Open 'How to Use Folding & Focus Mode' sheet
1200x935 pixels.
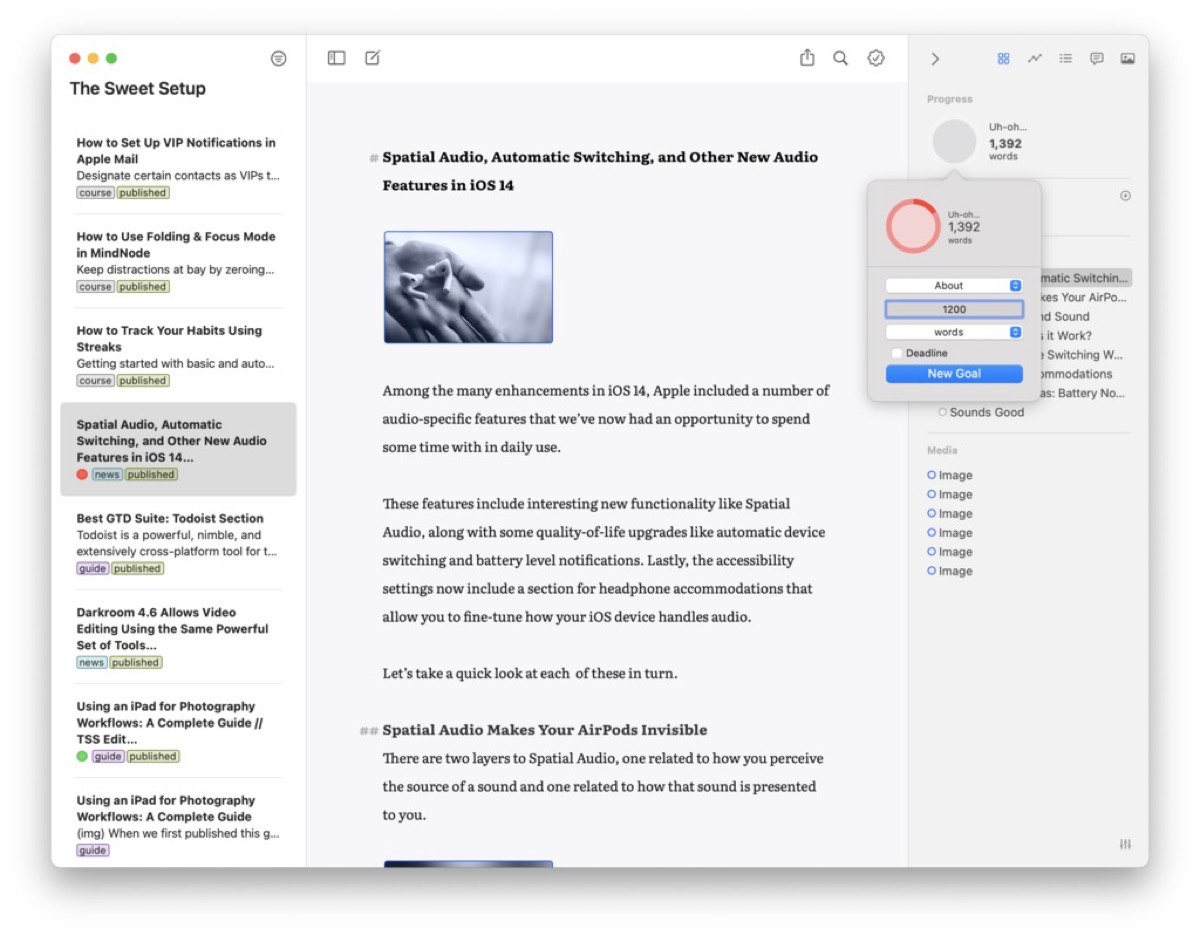click(x=178, y=261)
